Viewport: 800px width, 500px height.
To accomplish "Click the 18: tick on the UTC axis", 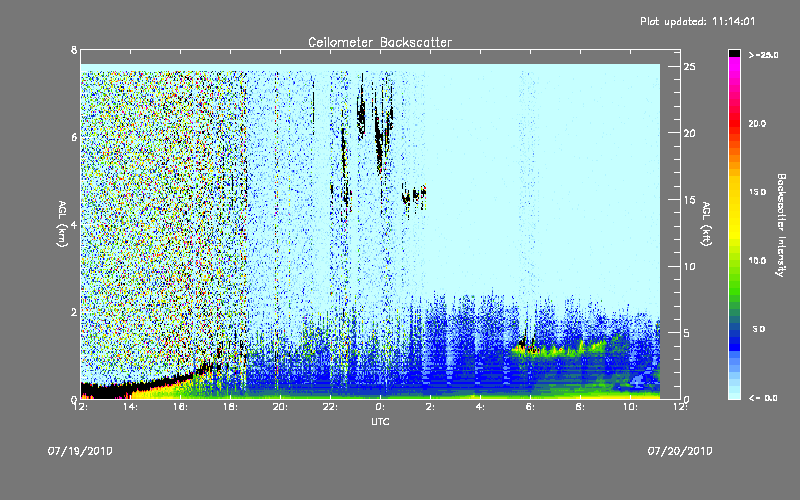I will (x=230, y=407).
